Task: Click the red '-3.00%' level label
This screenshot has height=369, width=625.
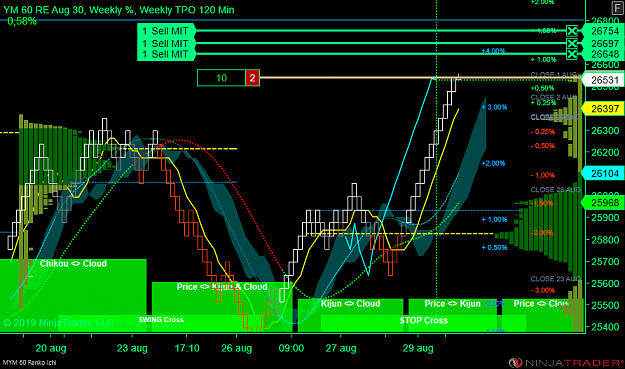Action: (542, 290)
